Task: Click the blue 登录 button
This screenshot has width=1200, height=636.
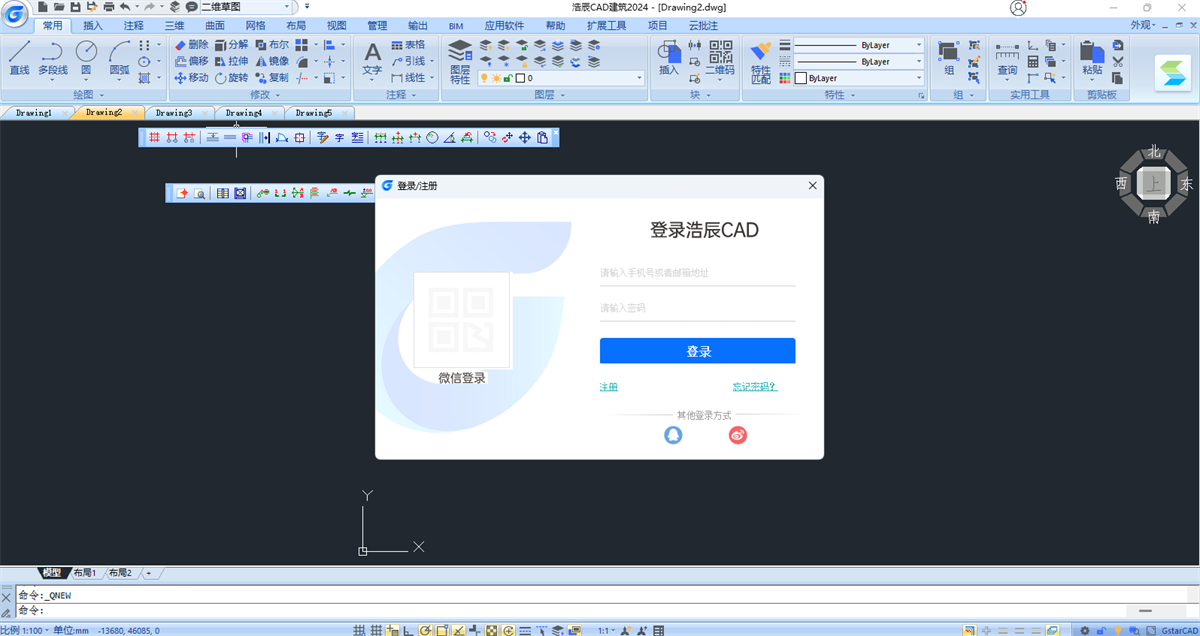Action: [x=697, y=351]
